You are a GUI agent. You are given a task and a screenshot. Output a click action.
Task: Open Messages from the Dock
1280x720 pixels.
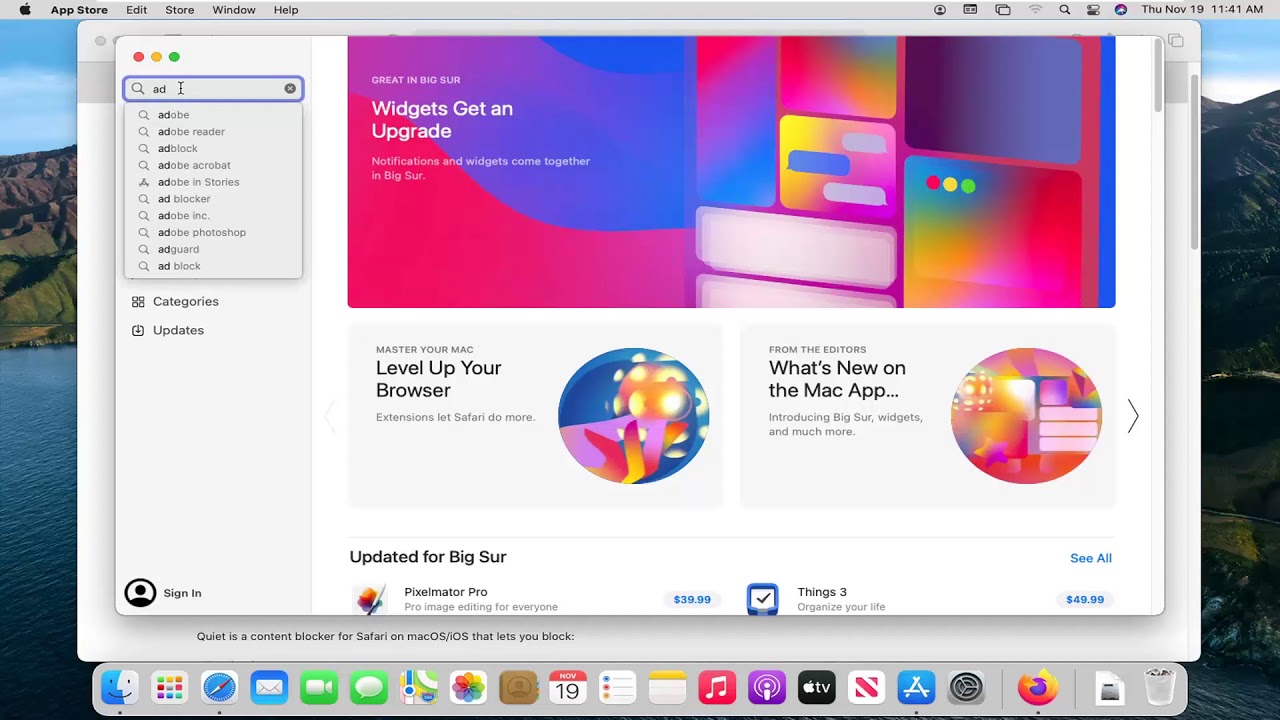(x=369, y=688)
